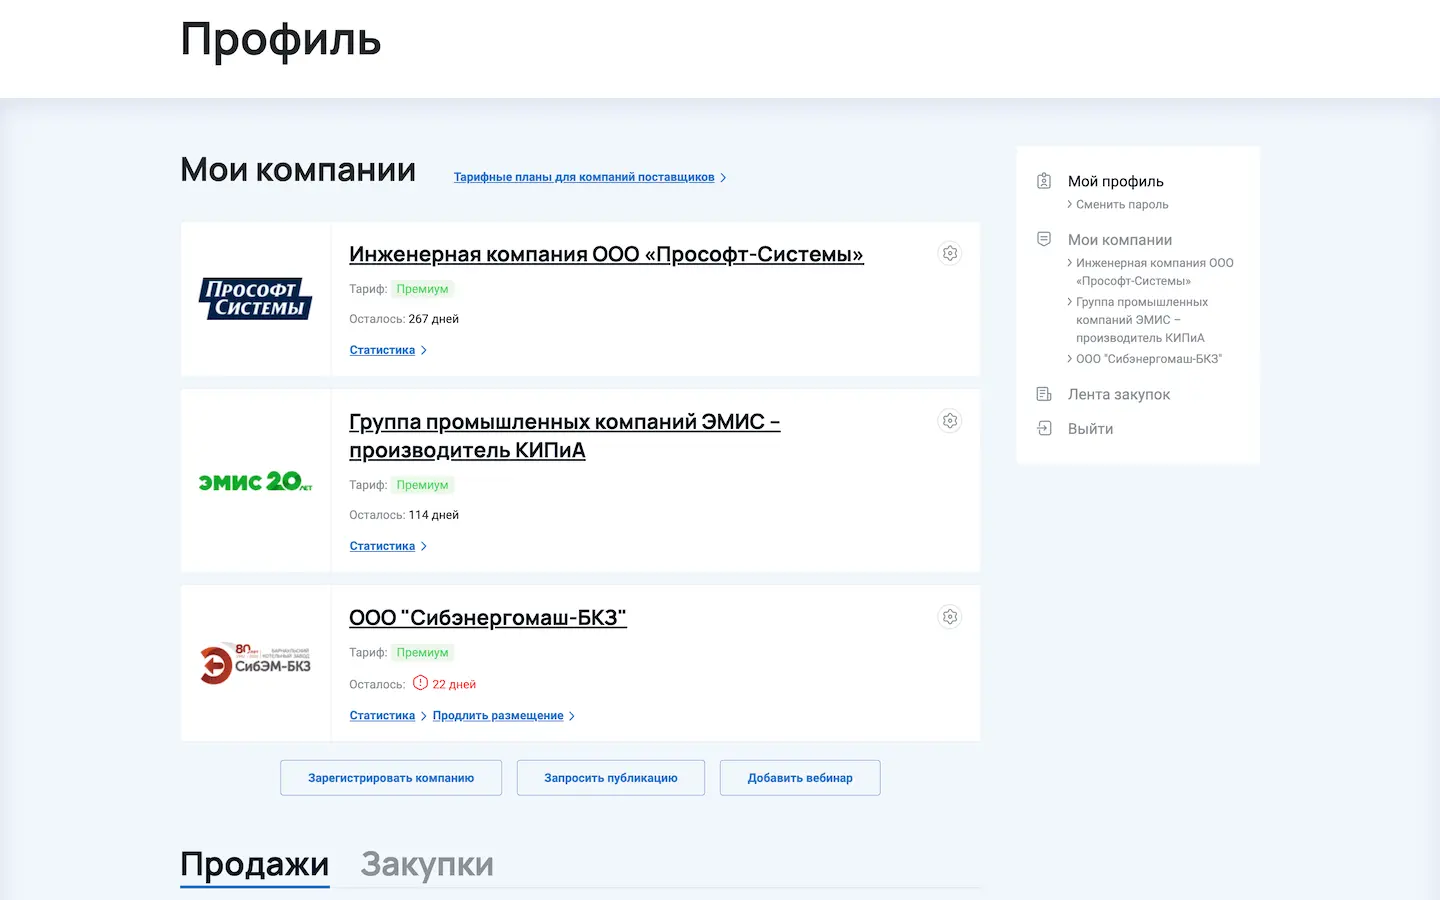
Task: Select Мой профиль in sidebar menu
Action: coord(1116,181)
